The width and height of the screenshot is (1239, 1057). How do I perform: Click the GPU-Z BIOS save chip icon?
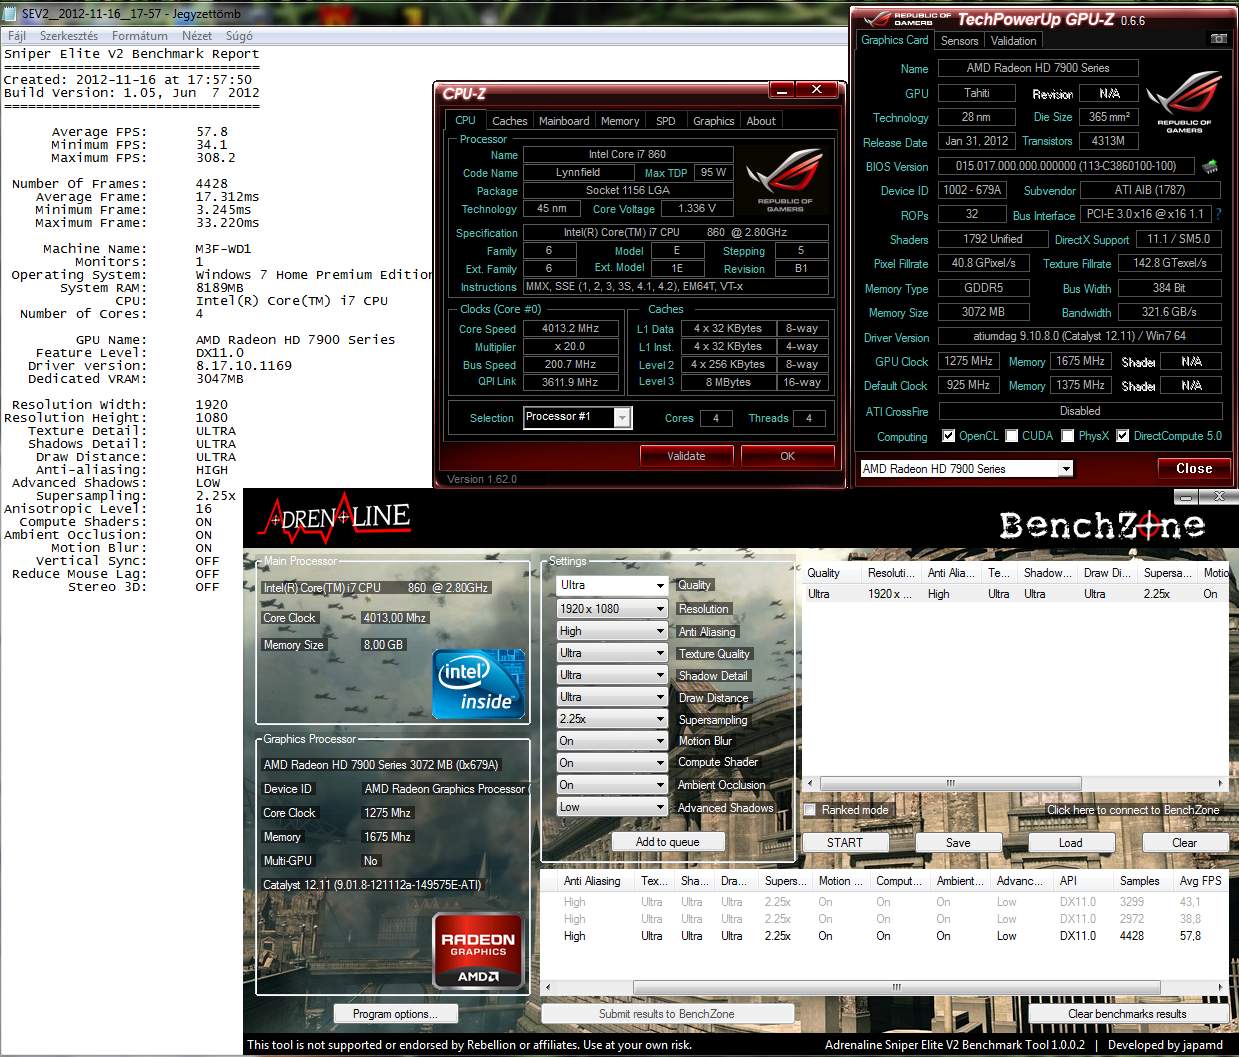click(1210, 166)
